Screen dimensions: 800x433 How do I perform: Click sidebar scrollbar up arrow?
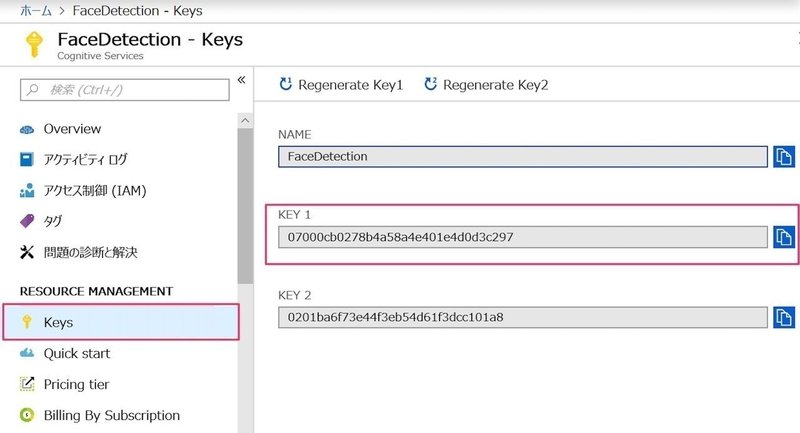pos(245,121)
